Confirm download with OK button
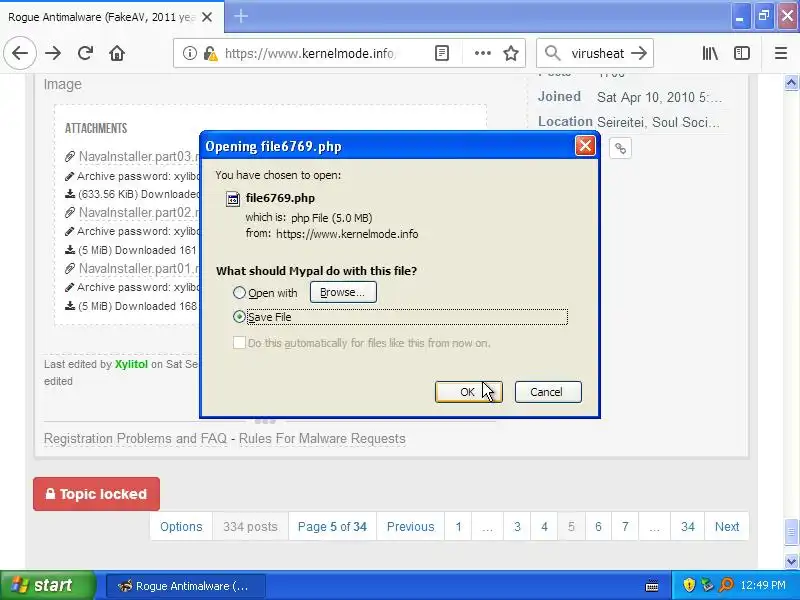 coord(468,392)
